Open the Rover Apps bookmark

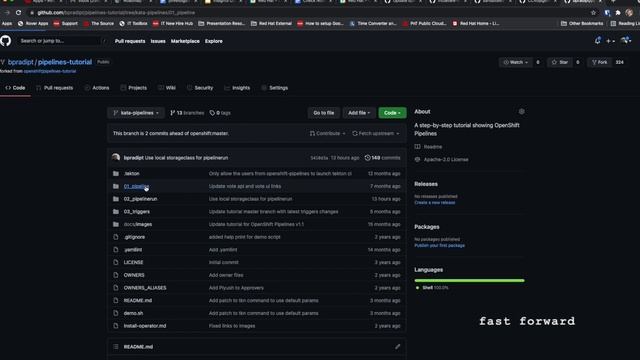pyautogui.click(x=33, y=24)
